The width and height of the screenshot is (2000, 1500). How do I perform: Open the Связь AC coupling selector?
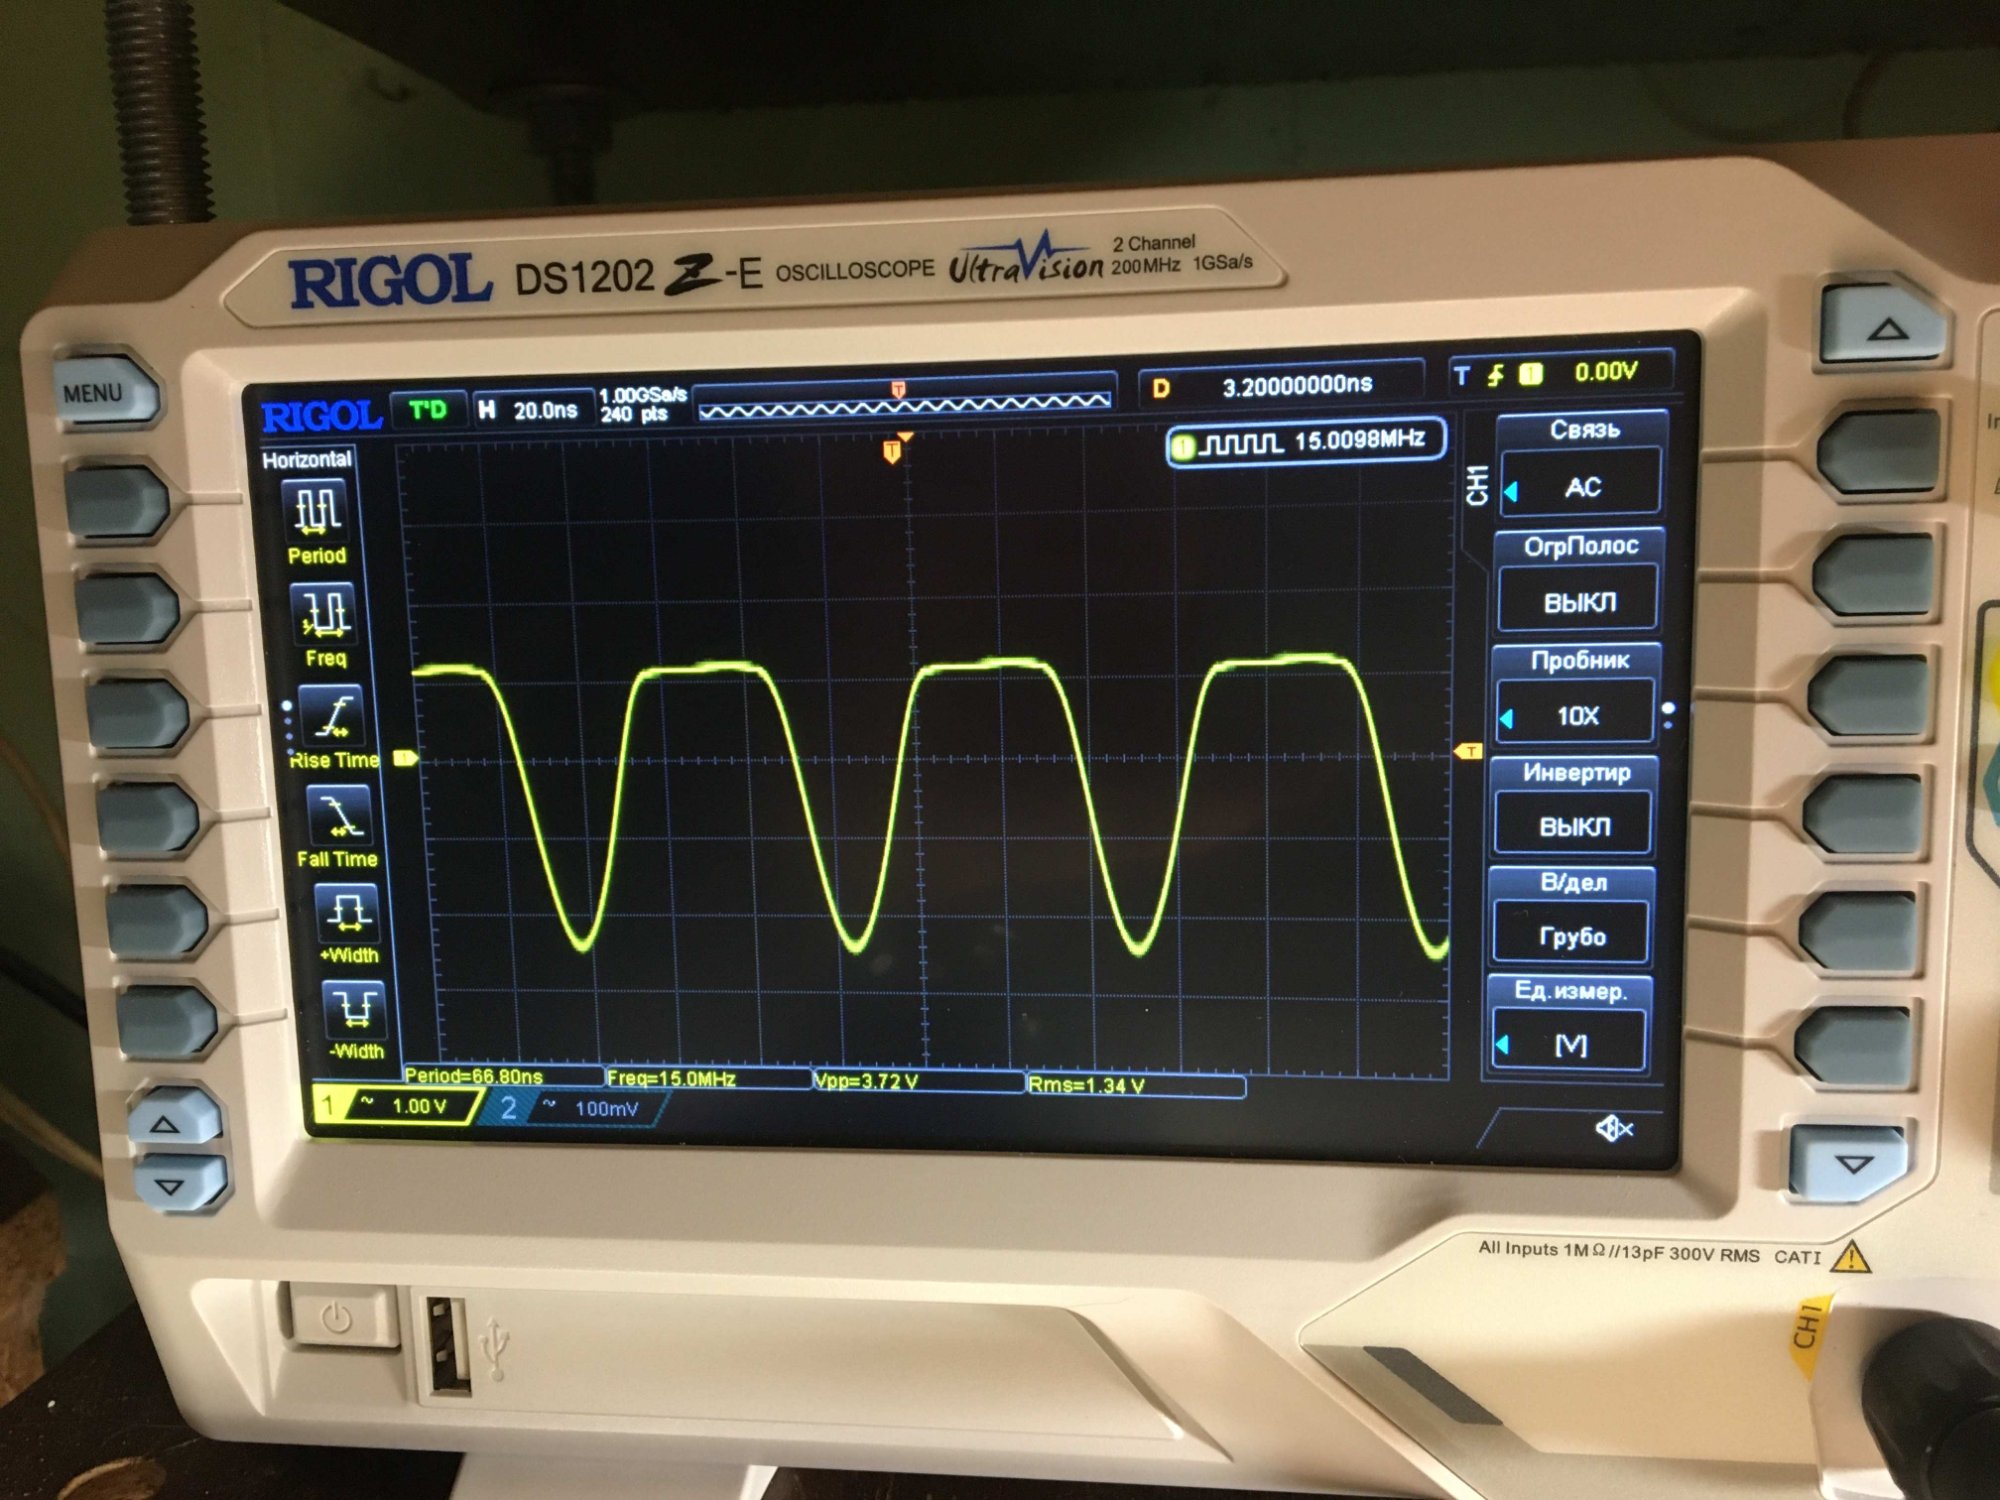pos(1582,487)
